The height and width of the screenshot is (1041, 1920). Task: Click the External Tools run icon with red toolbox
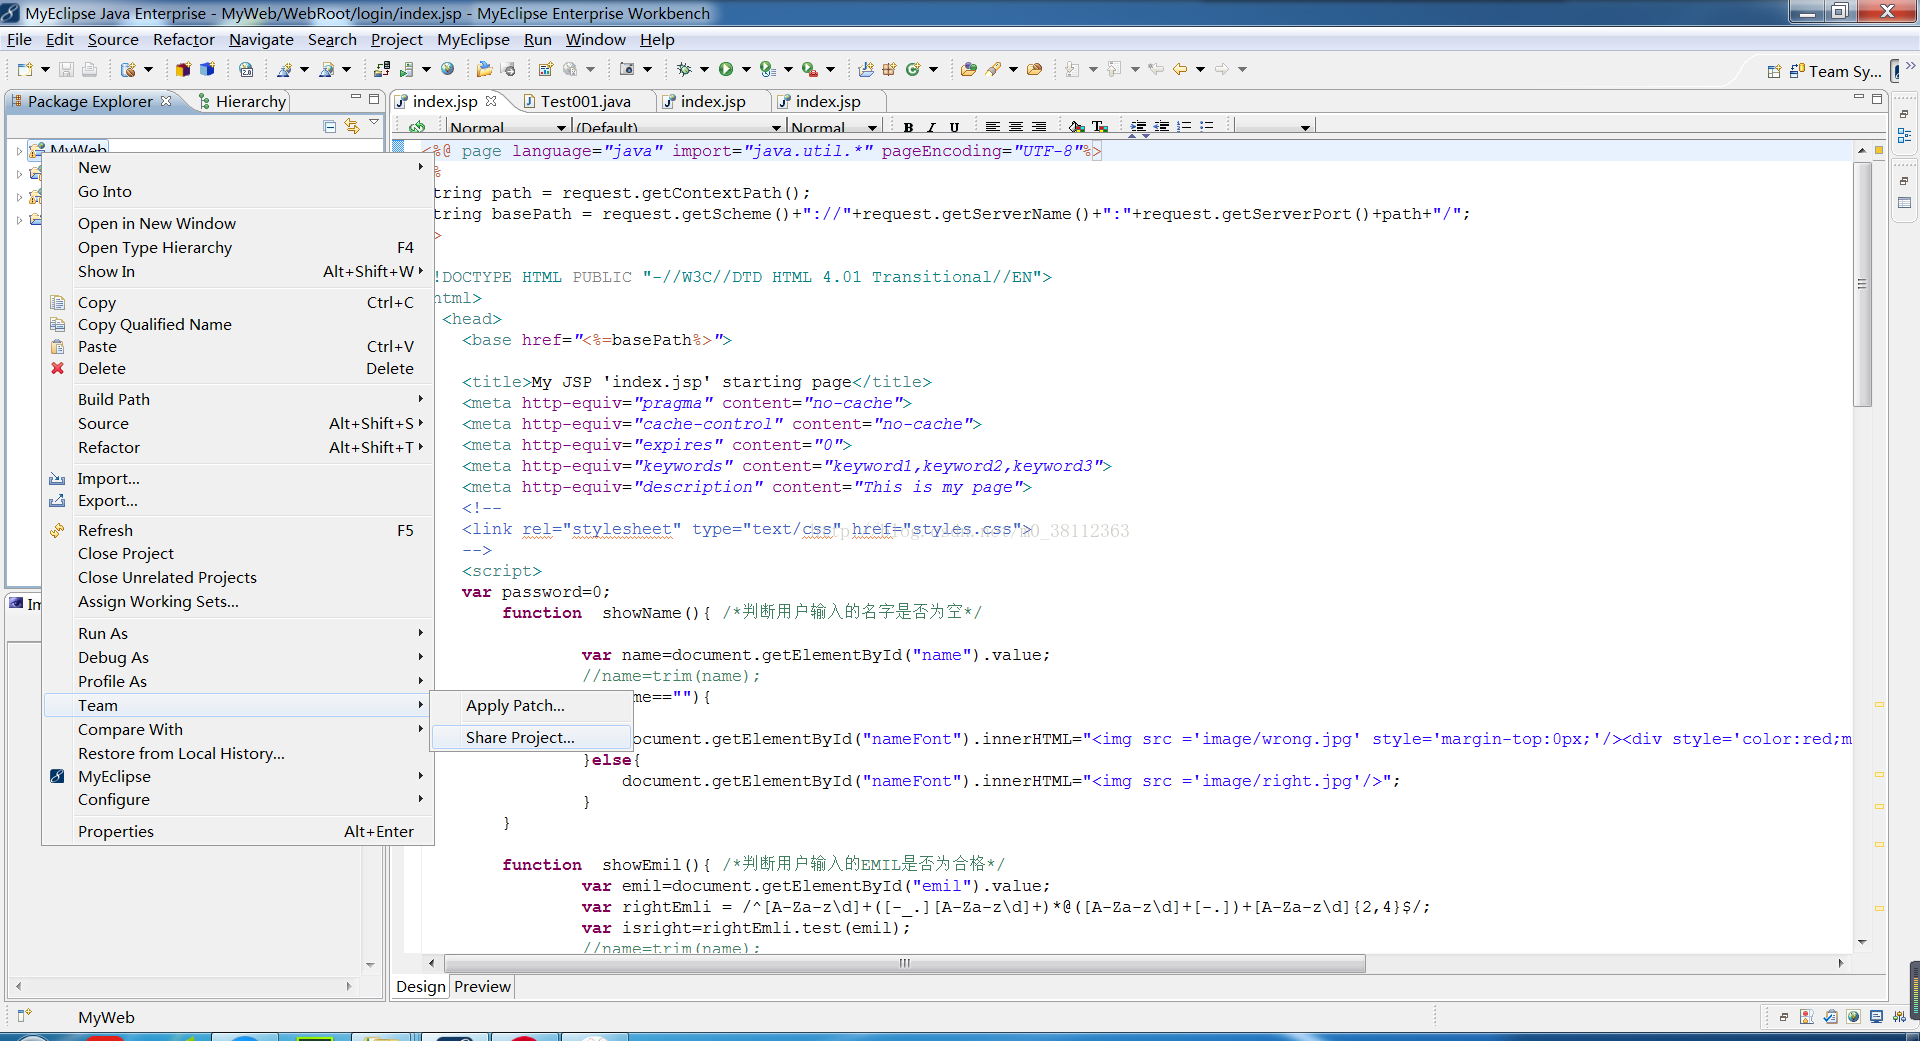pos(810,69)
